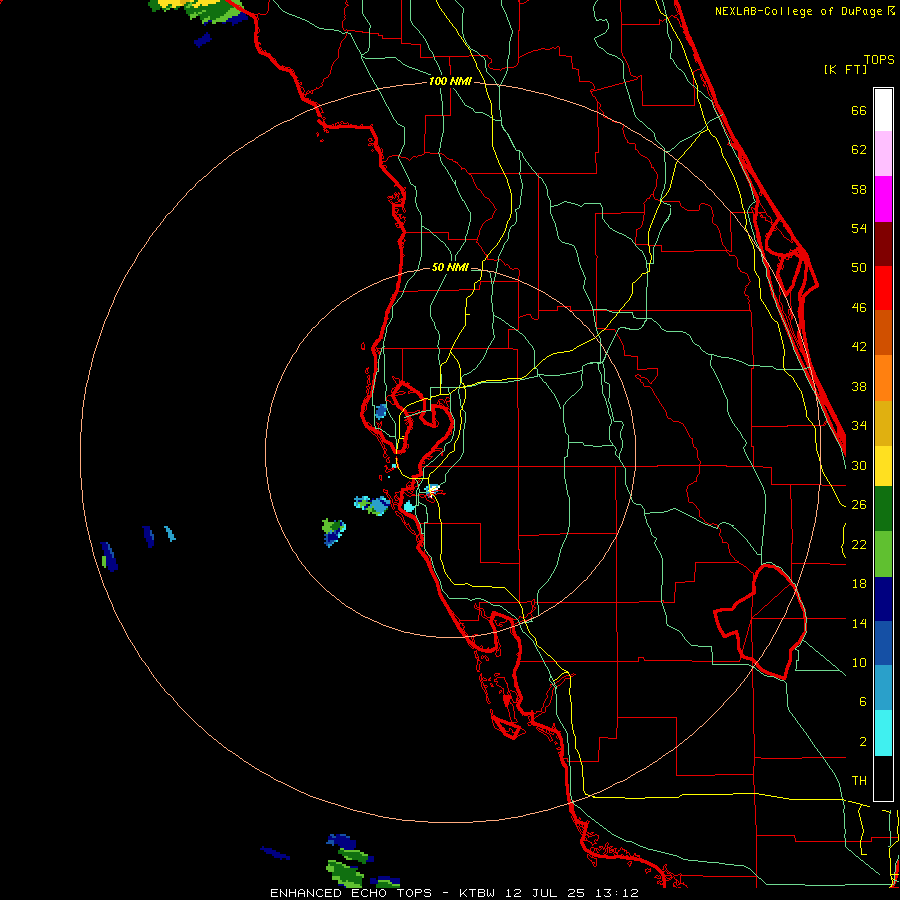The image size is (900, 900).
Task: Select the magenta legend swatch
Action: 883,199
